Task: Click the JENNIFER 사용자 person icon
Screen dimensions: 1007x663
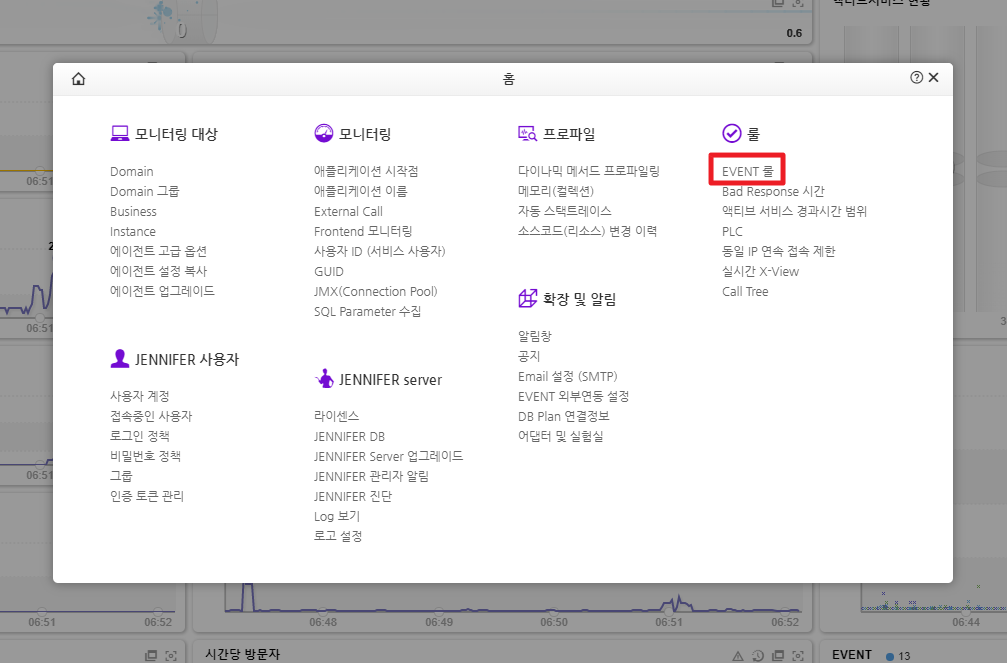Action: coord(119,358)
